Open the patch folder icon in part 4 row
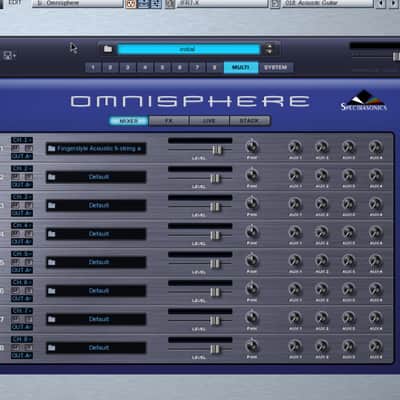This screenshot has height=400, width=400. [51, 234]
